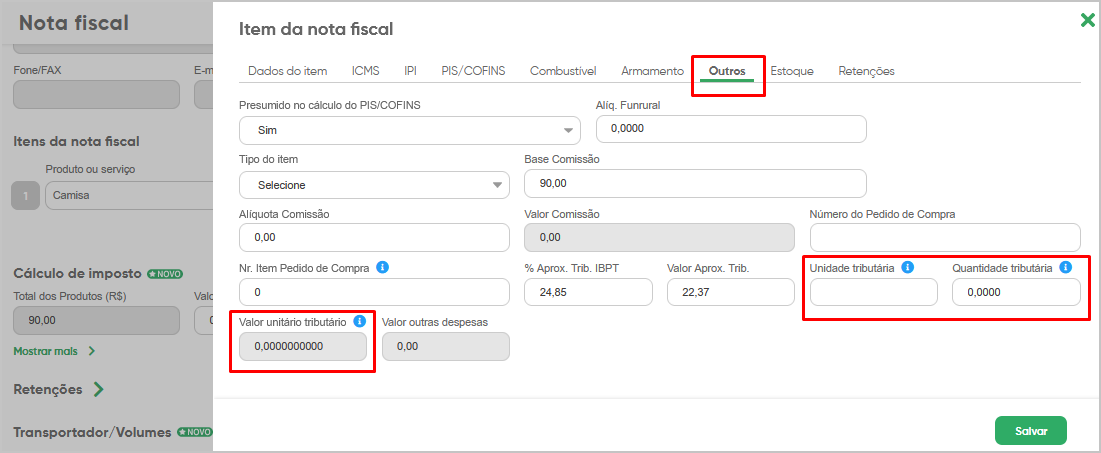The image size is (1101, 453).
Task: Open the Tipo do item dropdown
Action: pos(374,185)
